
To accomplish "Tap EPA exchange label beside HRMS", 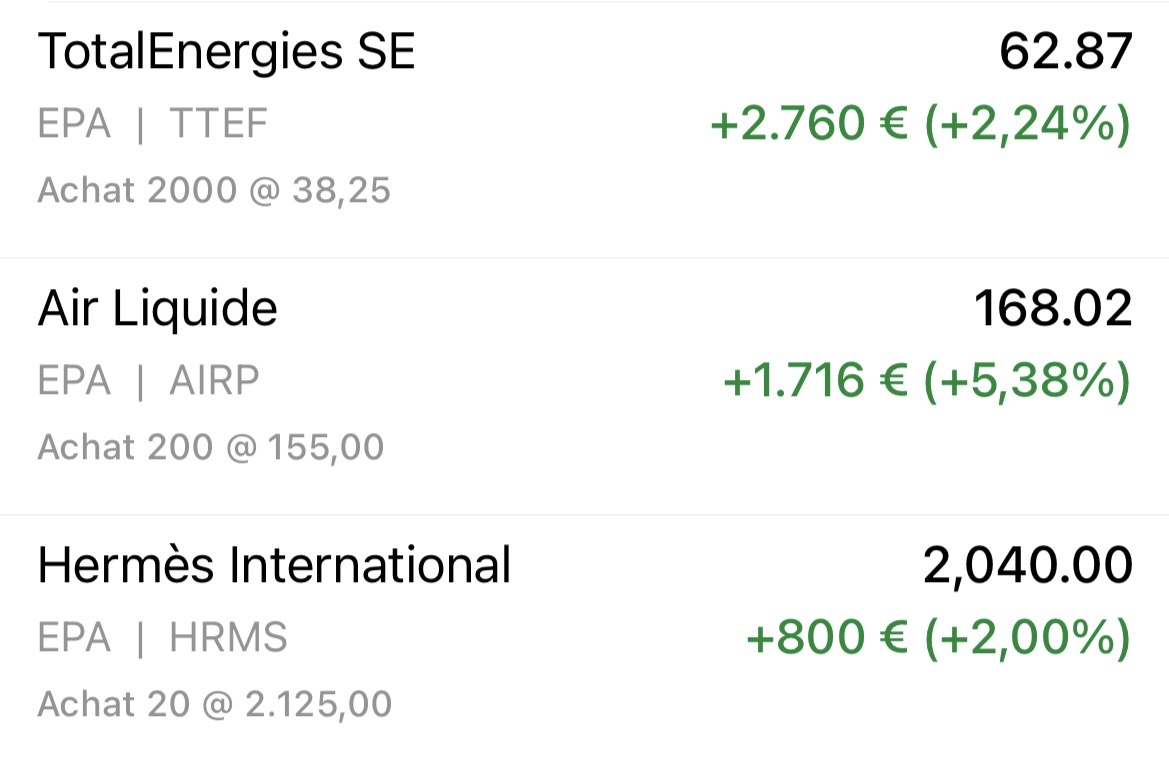I will click(74, 638).
